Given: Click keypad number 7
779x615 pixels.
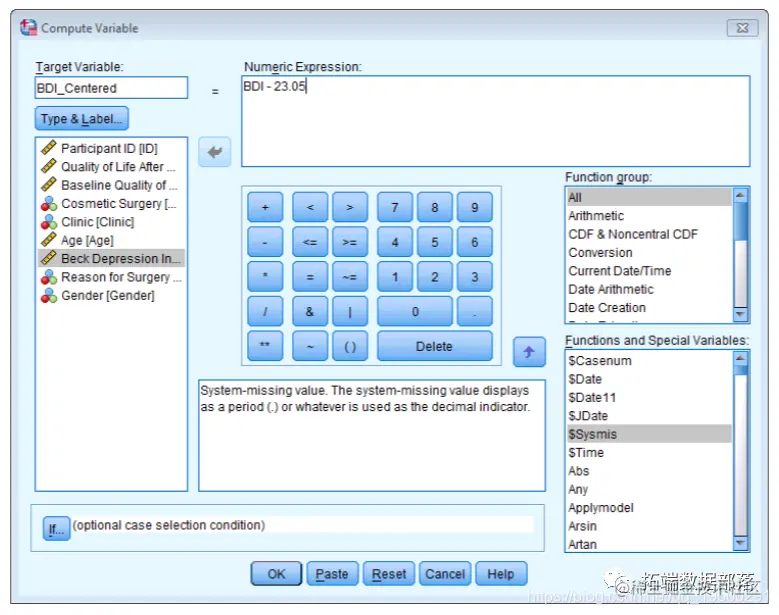Looking at the screenshot, I should pyautogui.click(x=395, y=207).
